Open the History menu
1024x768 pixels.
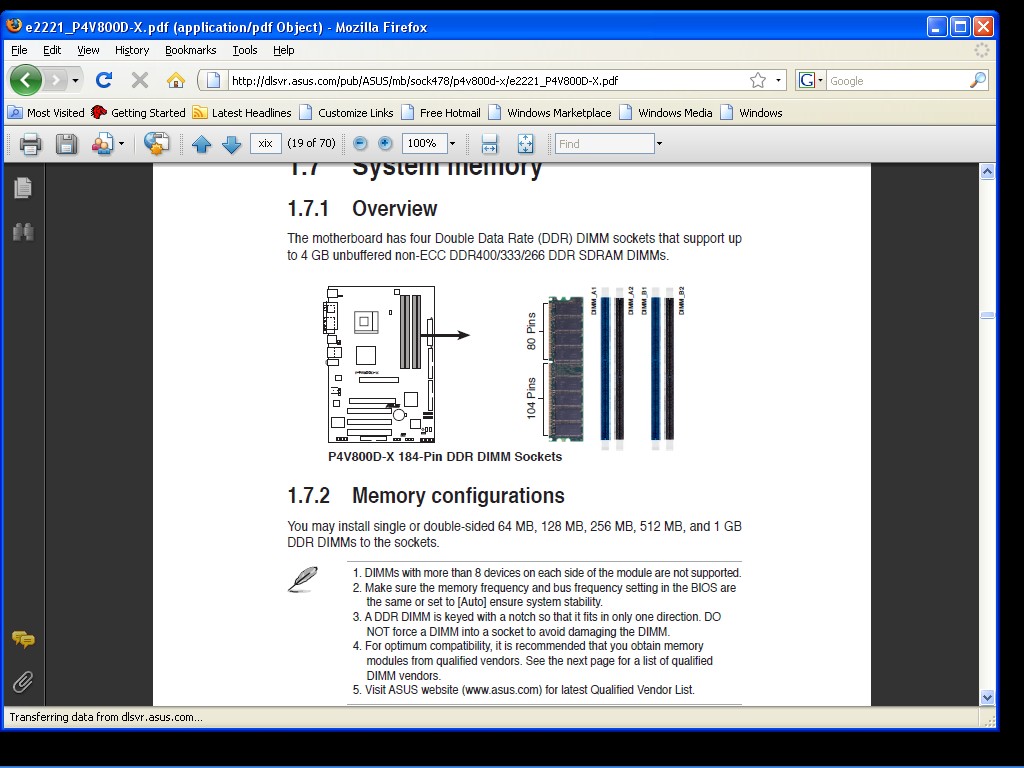pos(132,50)
